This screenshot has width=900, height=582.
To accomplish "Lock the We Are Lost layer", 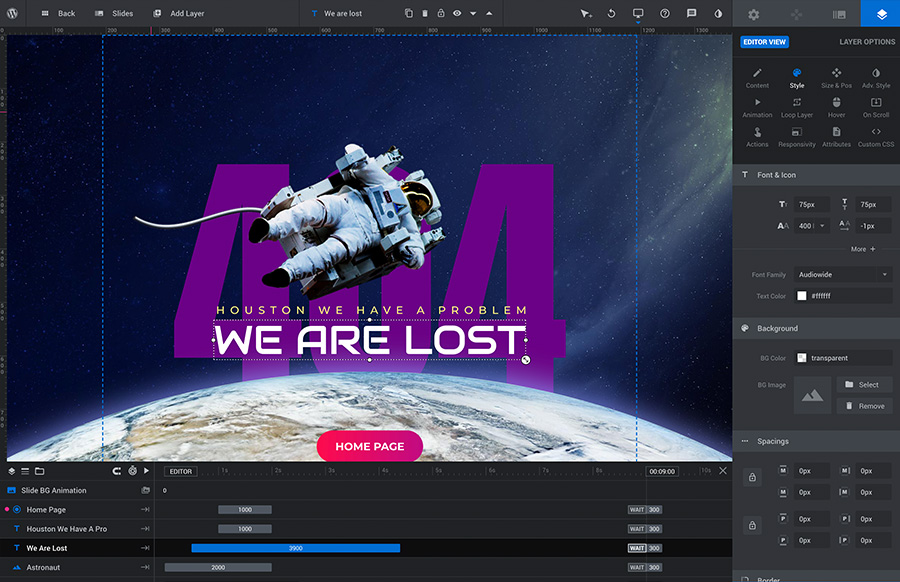I will point(441,13).
